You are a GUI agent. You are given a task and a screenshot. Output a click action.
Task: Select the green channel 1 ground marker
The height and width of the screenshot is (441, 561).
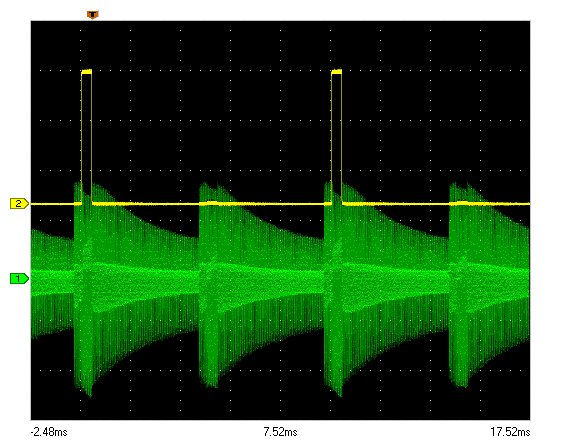tap(19, 278)
